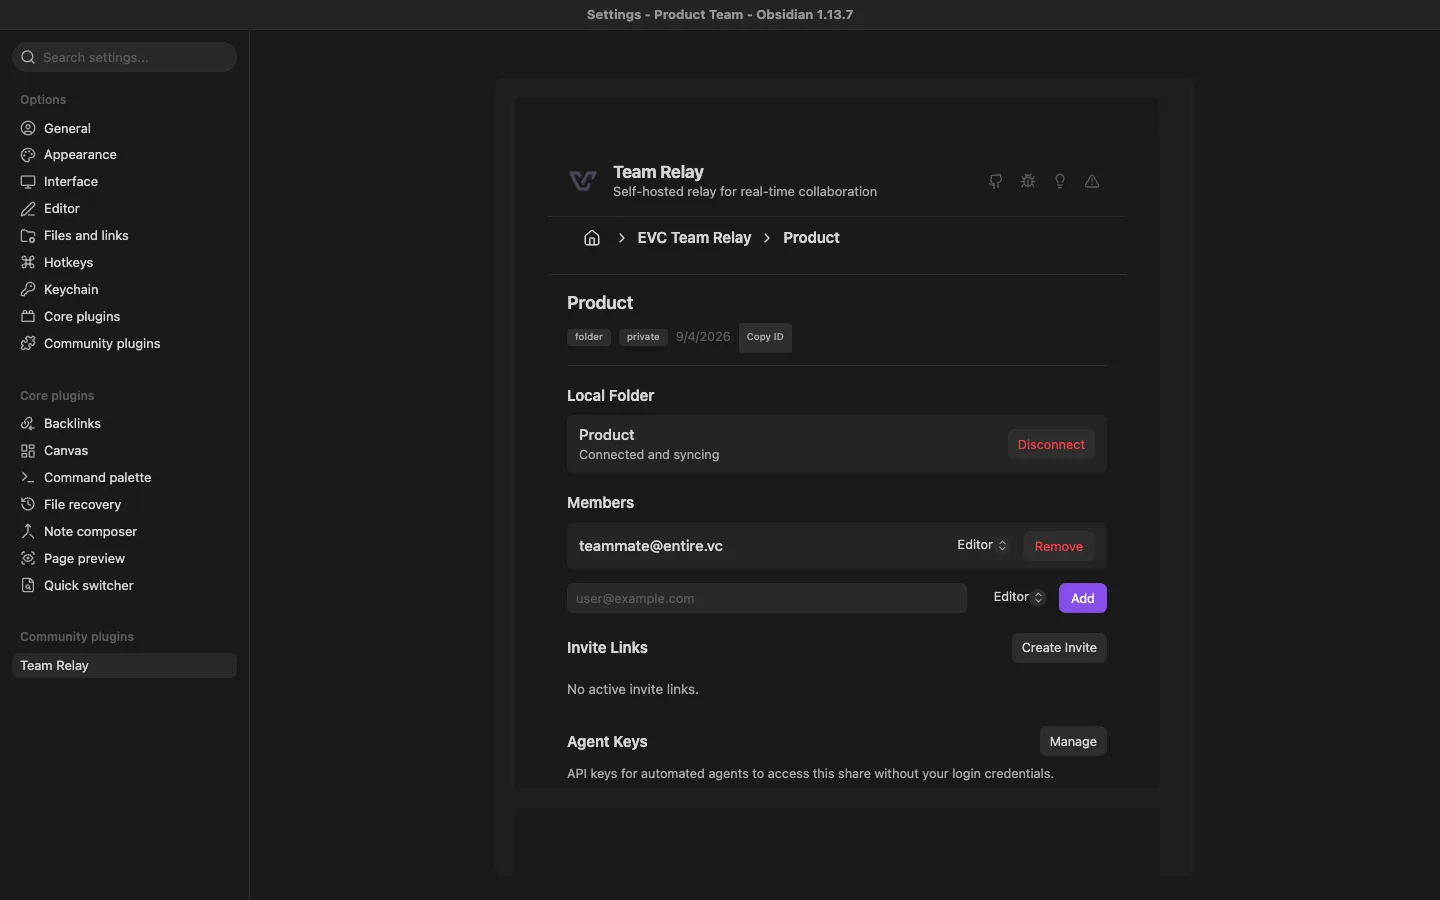Remove teammate@entire.vc from members
Image resolution: width=1440 pixels, height=900 pixels.
click(x=1059, y=546)
